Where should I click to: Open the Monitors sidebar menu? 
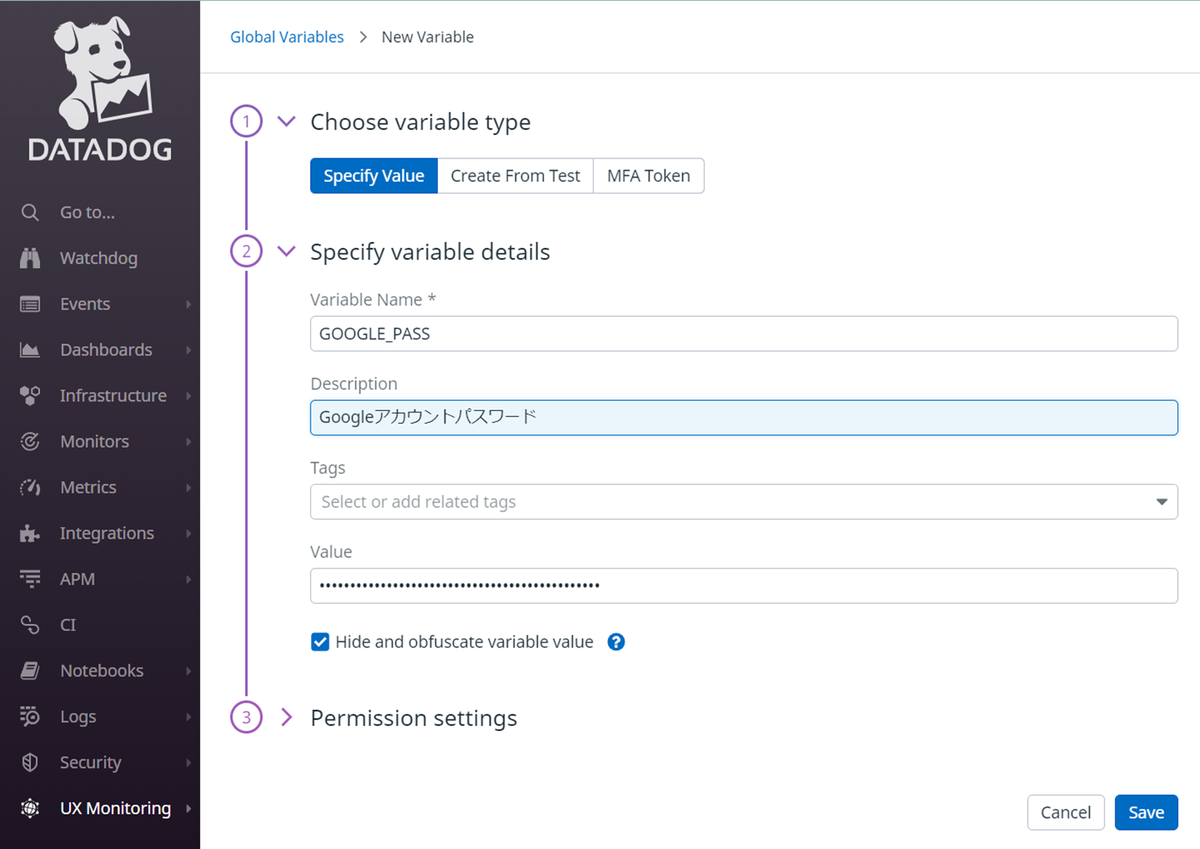click(x=94, y=442)
